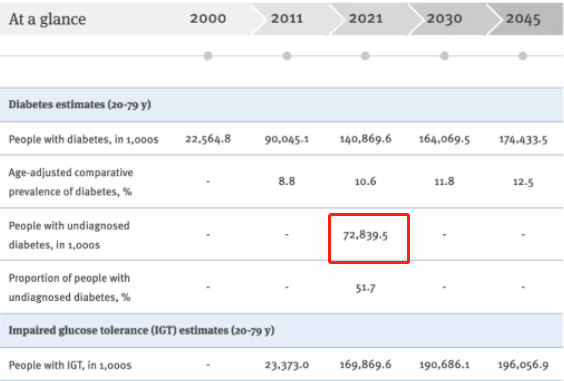Viewport: 564px width, 381px height.
Task: Select People with undiagnosed diabetes label
Action: [69, 235]
